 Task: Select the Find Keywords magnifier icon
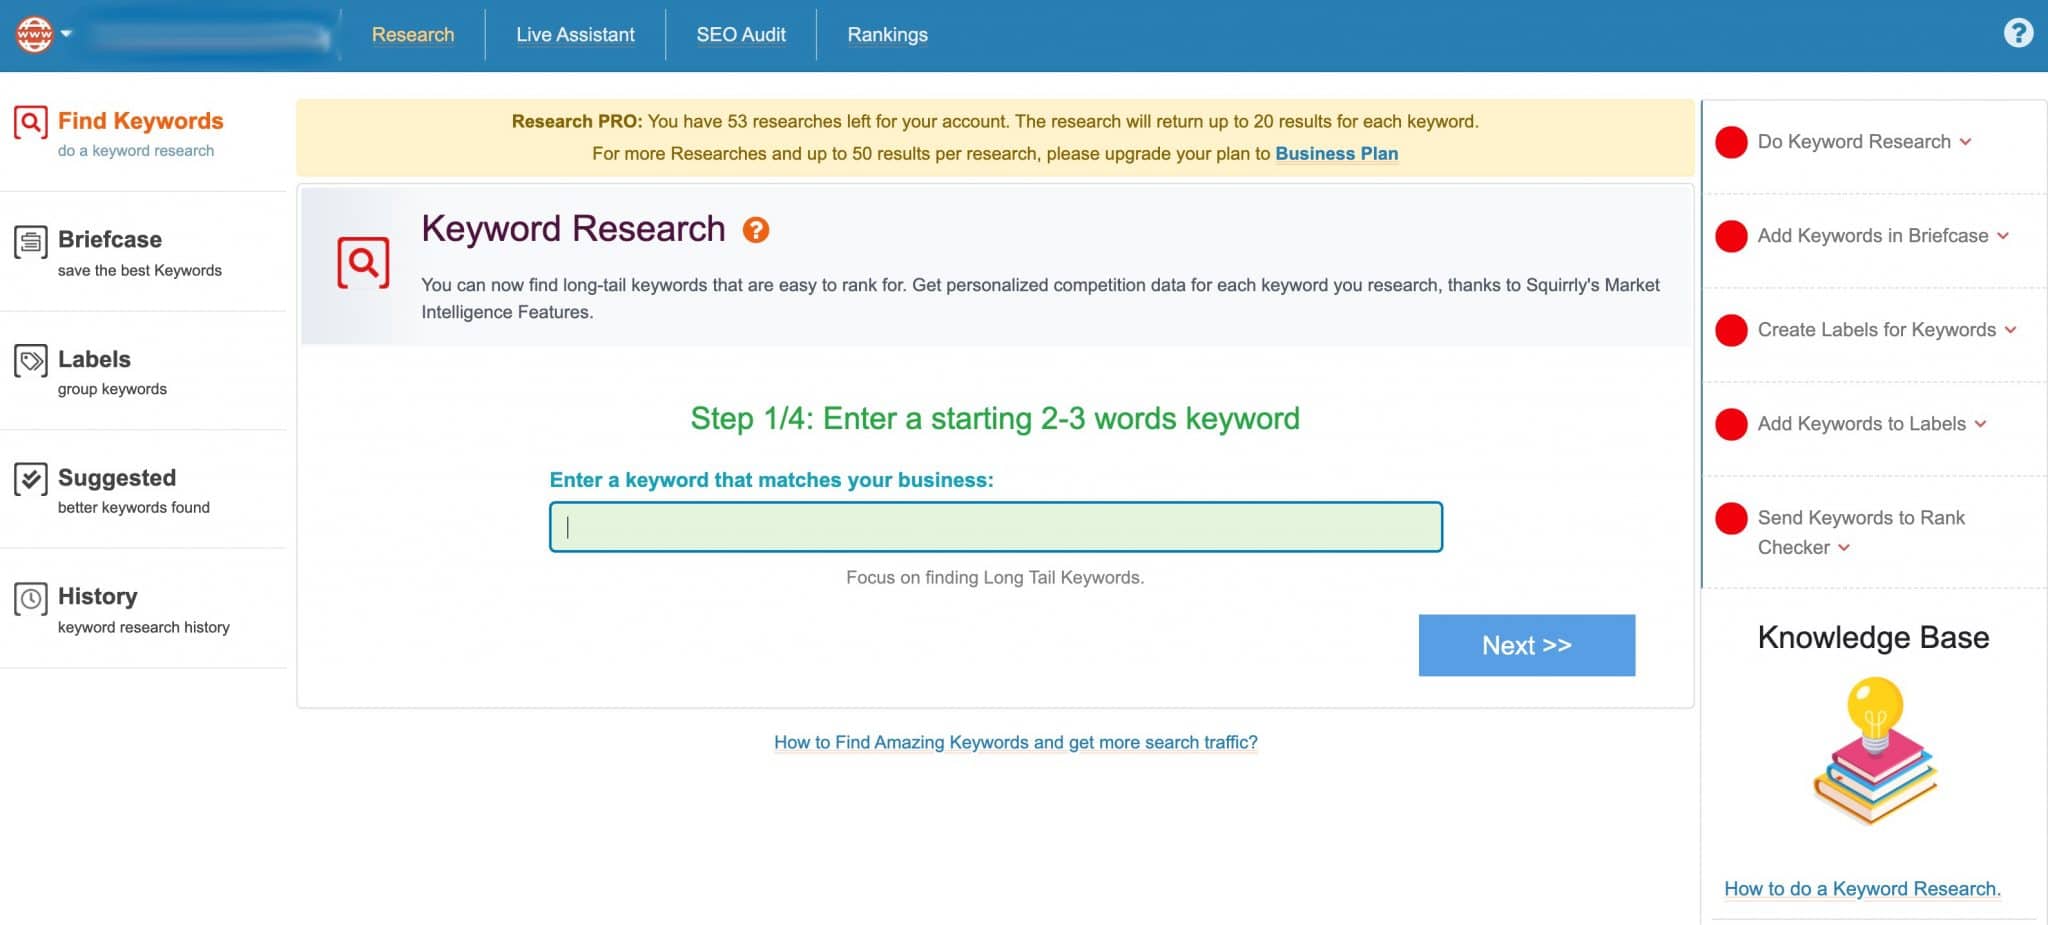[29, 124]
